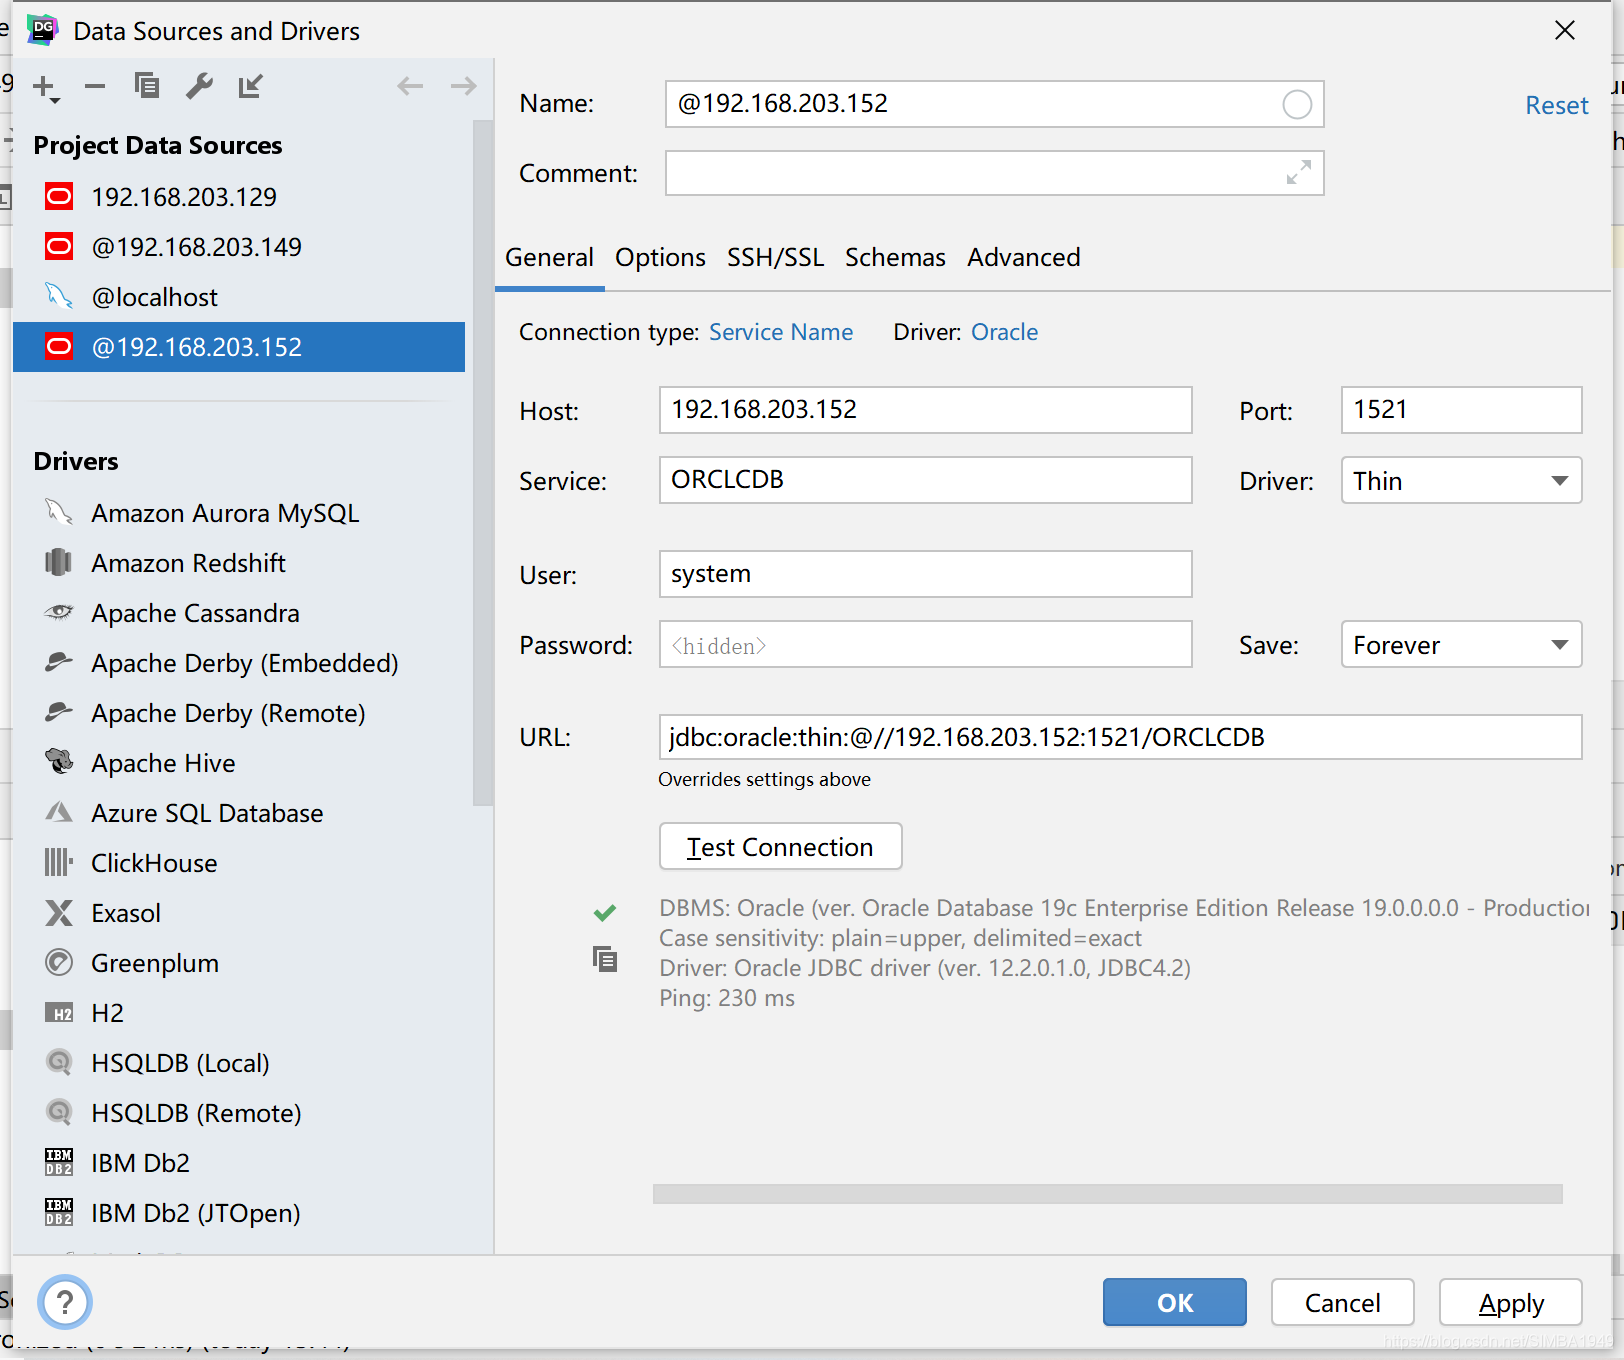Viewport: 1624px width, 1360px height.
Task: Click the Apply button
Action: (x=1511, y=1302)
